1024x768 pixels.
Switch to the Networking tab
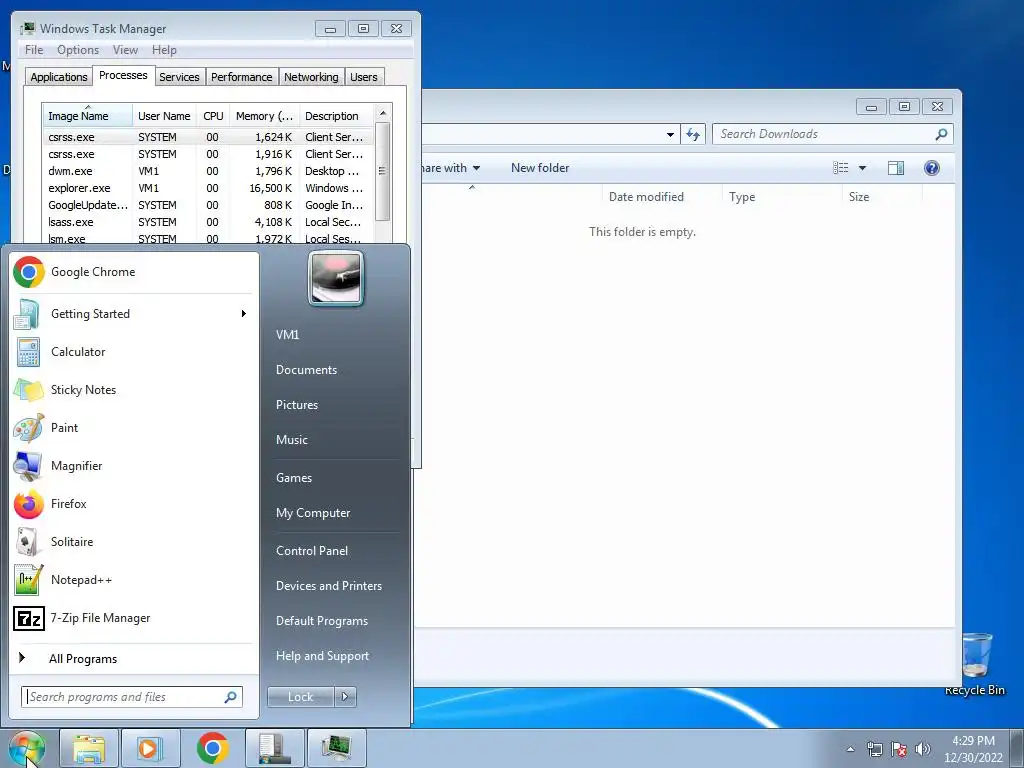(311, 77)
